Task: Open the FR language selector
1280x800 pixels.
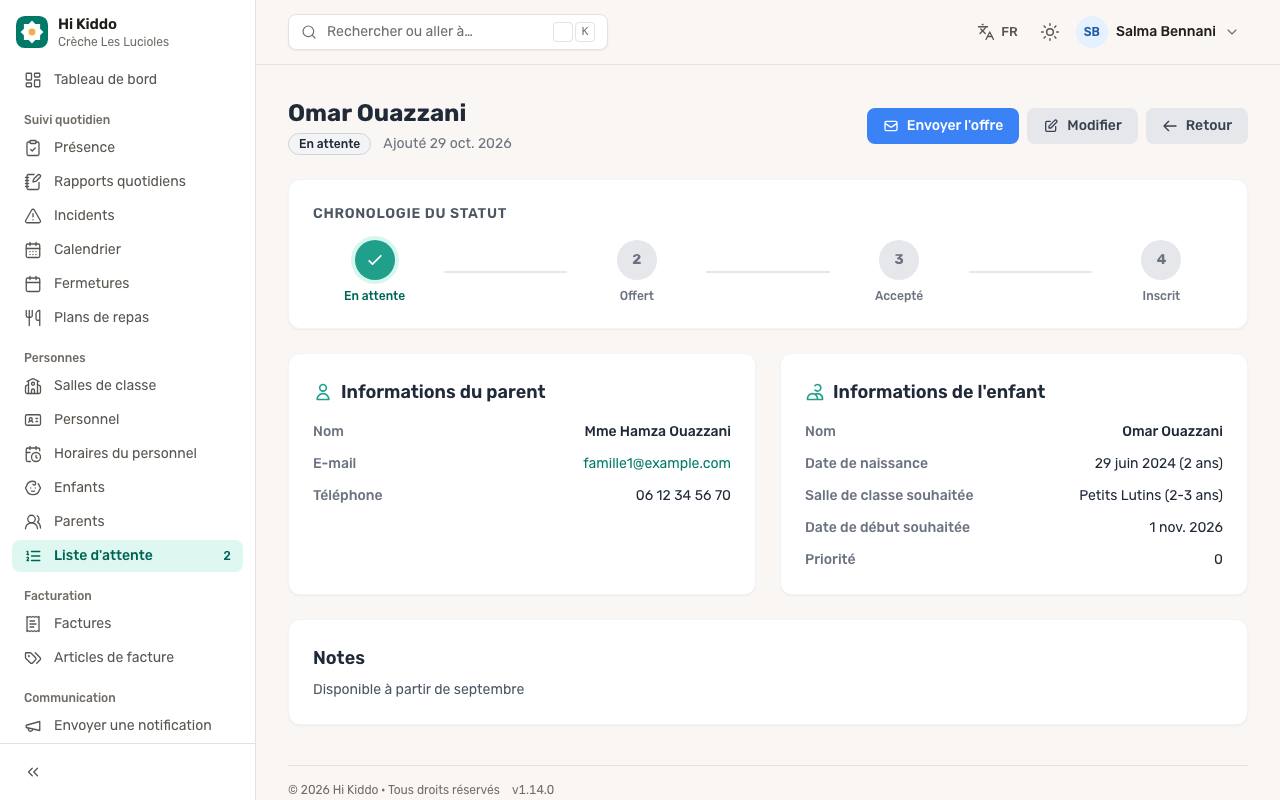Action: tap(998, 32)
